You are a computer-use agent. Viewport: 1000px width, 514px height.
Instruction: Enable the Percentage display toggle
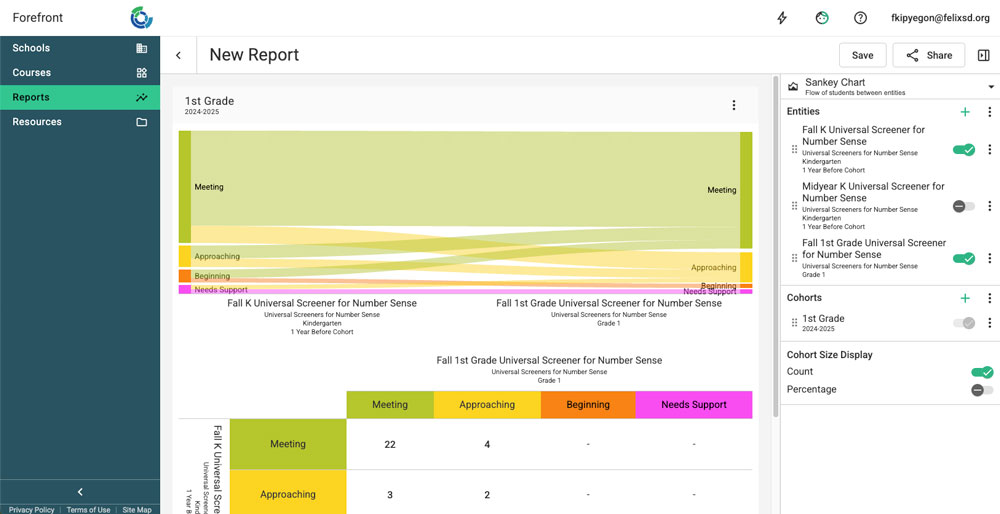tap(982, 390)
